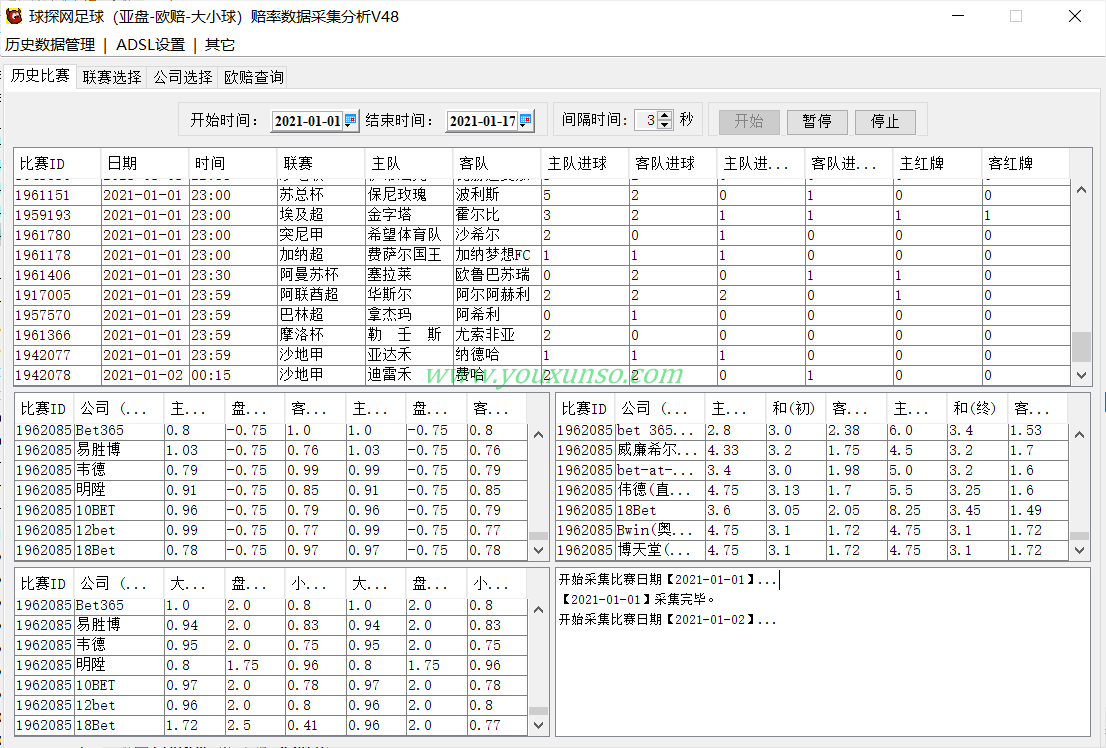Click log line 【2021-01-01】采集完毕

pyautogui.click(x=638, y=600)
